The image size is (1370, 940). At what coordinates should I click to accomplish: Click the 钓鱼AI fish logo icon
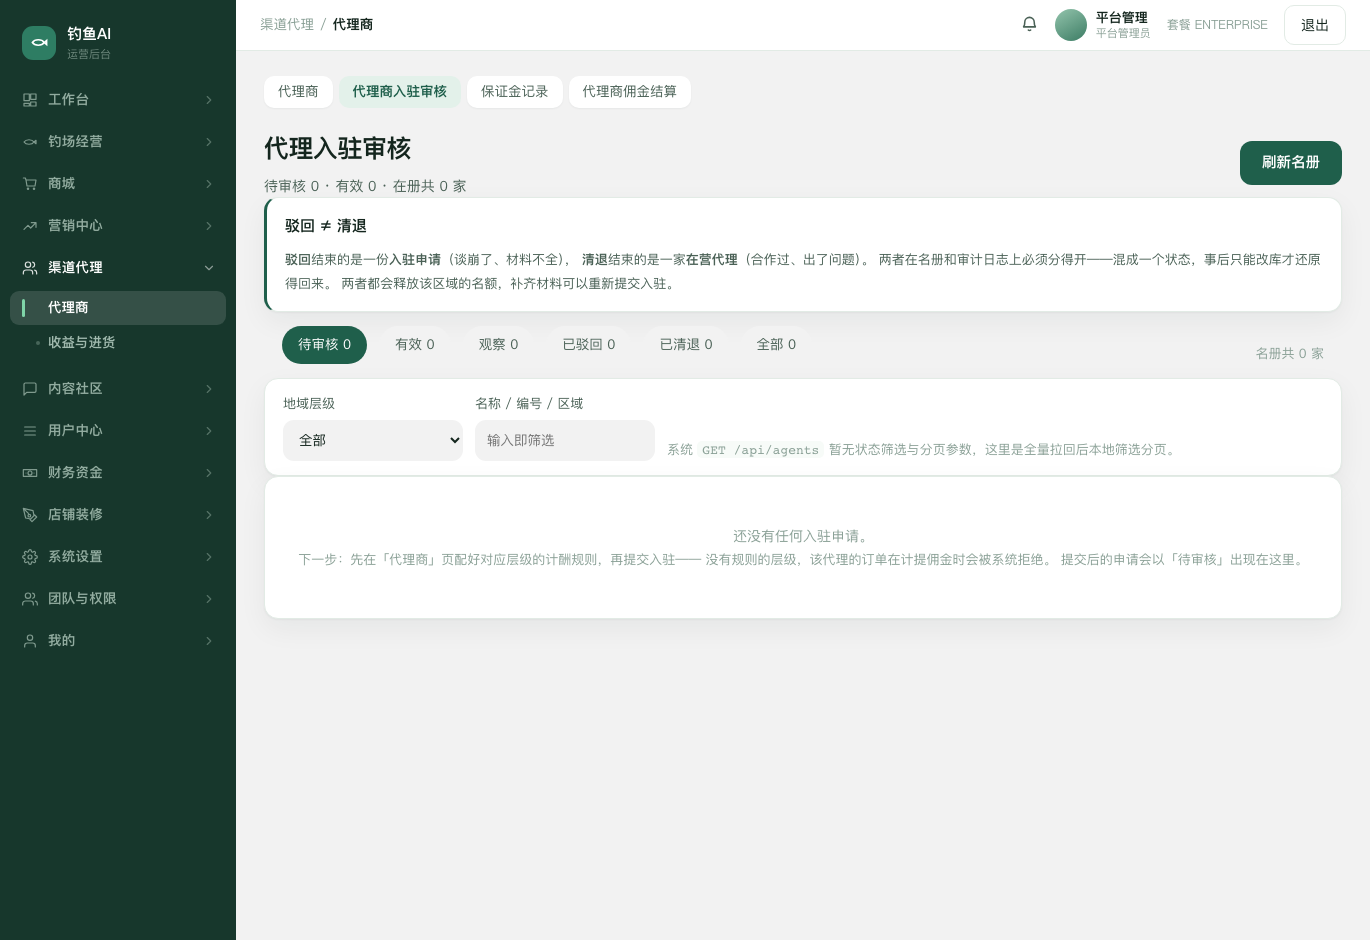click(x=39, y=43)
